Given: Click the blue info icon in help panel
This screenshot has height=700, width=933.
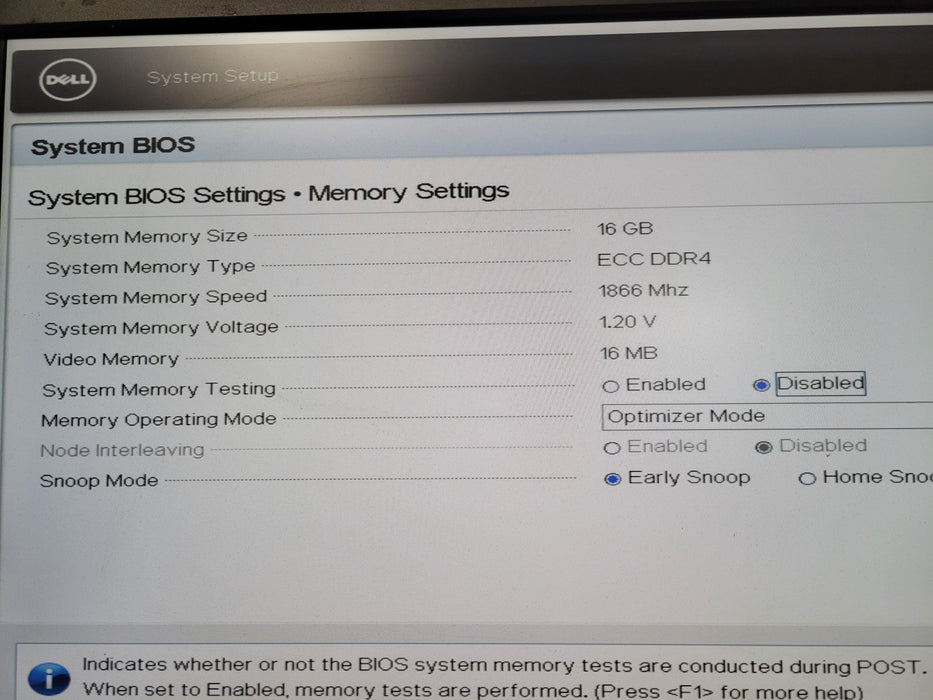Looking at the screenshot, I should 49,678.
